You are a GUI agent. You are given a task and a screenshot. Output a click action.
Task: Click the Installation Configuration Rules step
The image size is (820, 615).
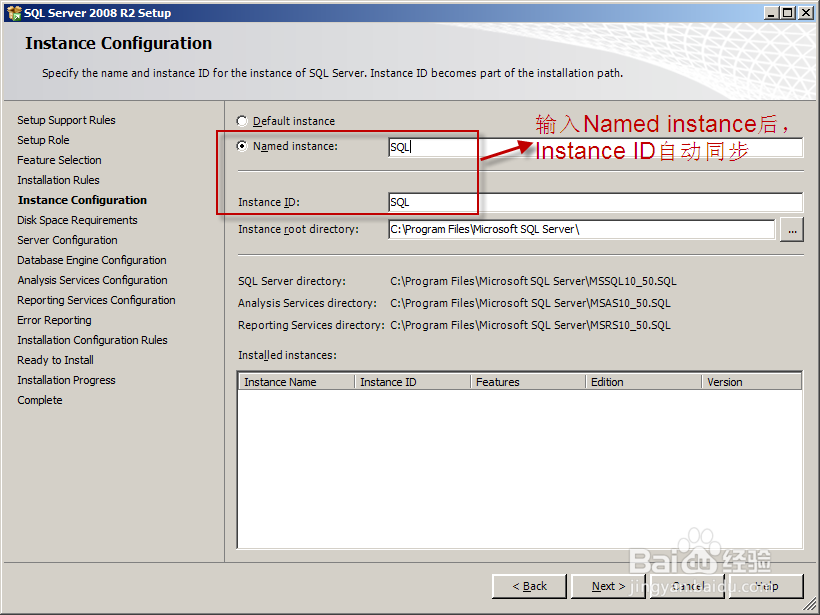tap(92, 340)
